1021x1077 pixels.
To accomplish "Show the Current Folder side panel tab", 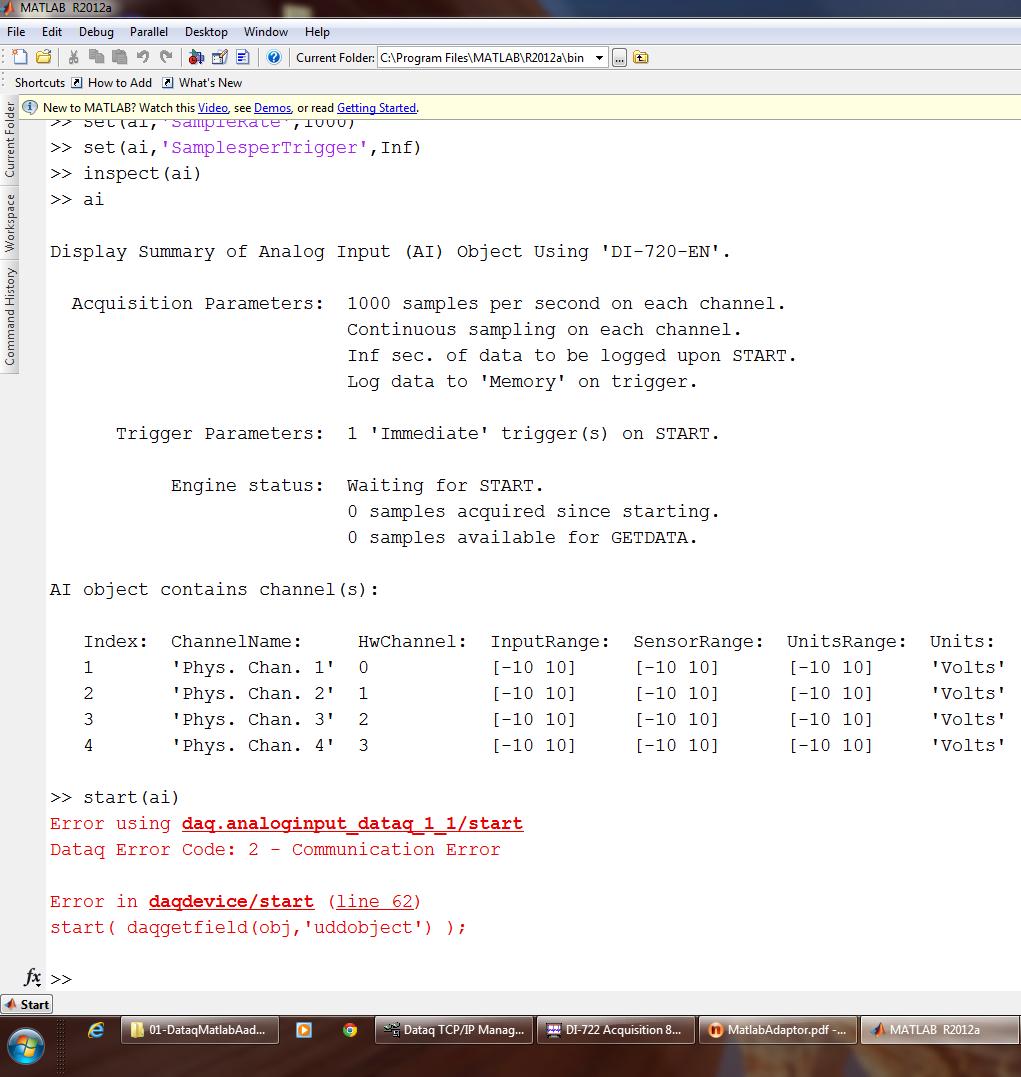I will (x=10, y=140).
